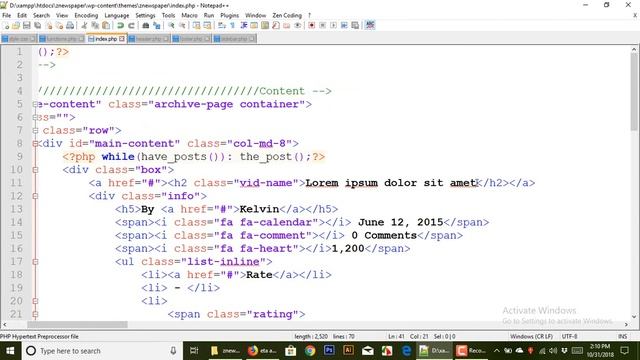This screenshot has width=640, height=360.
Task: Open the Zen Coding menu
Action: click(287, 15)
